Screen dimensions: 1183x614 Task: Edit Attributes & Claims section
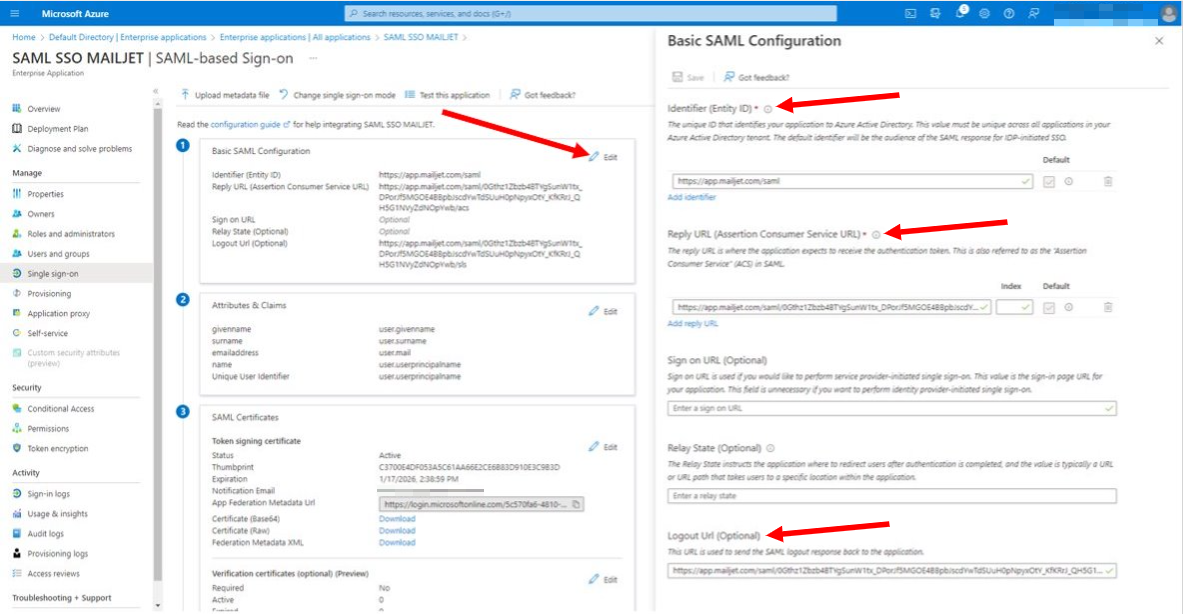[x=603, y=311]
